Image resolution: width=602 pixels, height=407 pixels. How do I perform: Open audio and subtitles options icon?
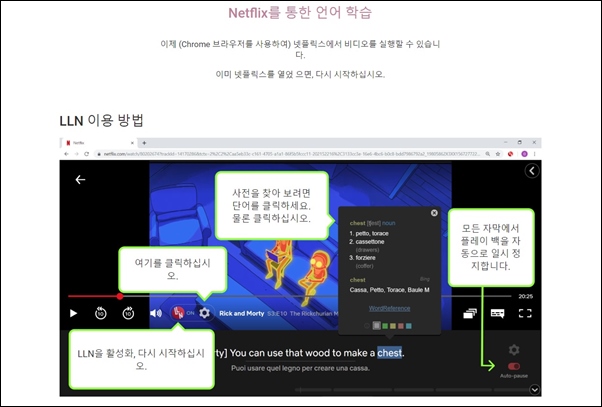[x=498, y=313]
